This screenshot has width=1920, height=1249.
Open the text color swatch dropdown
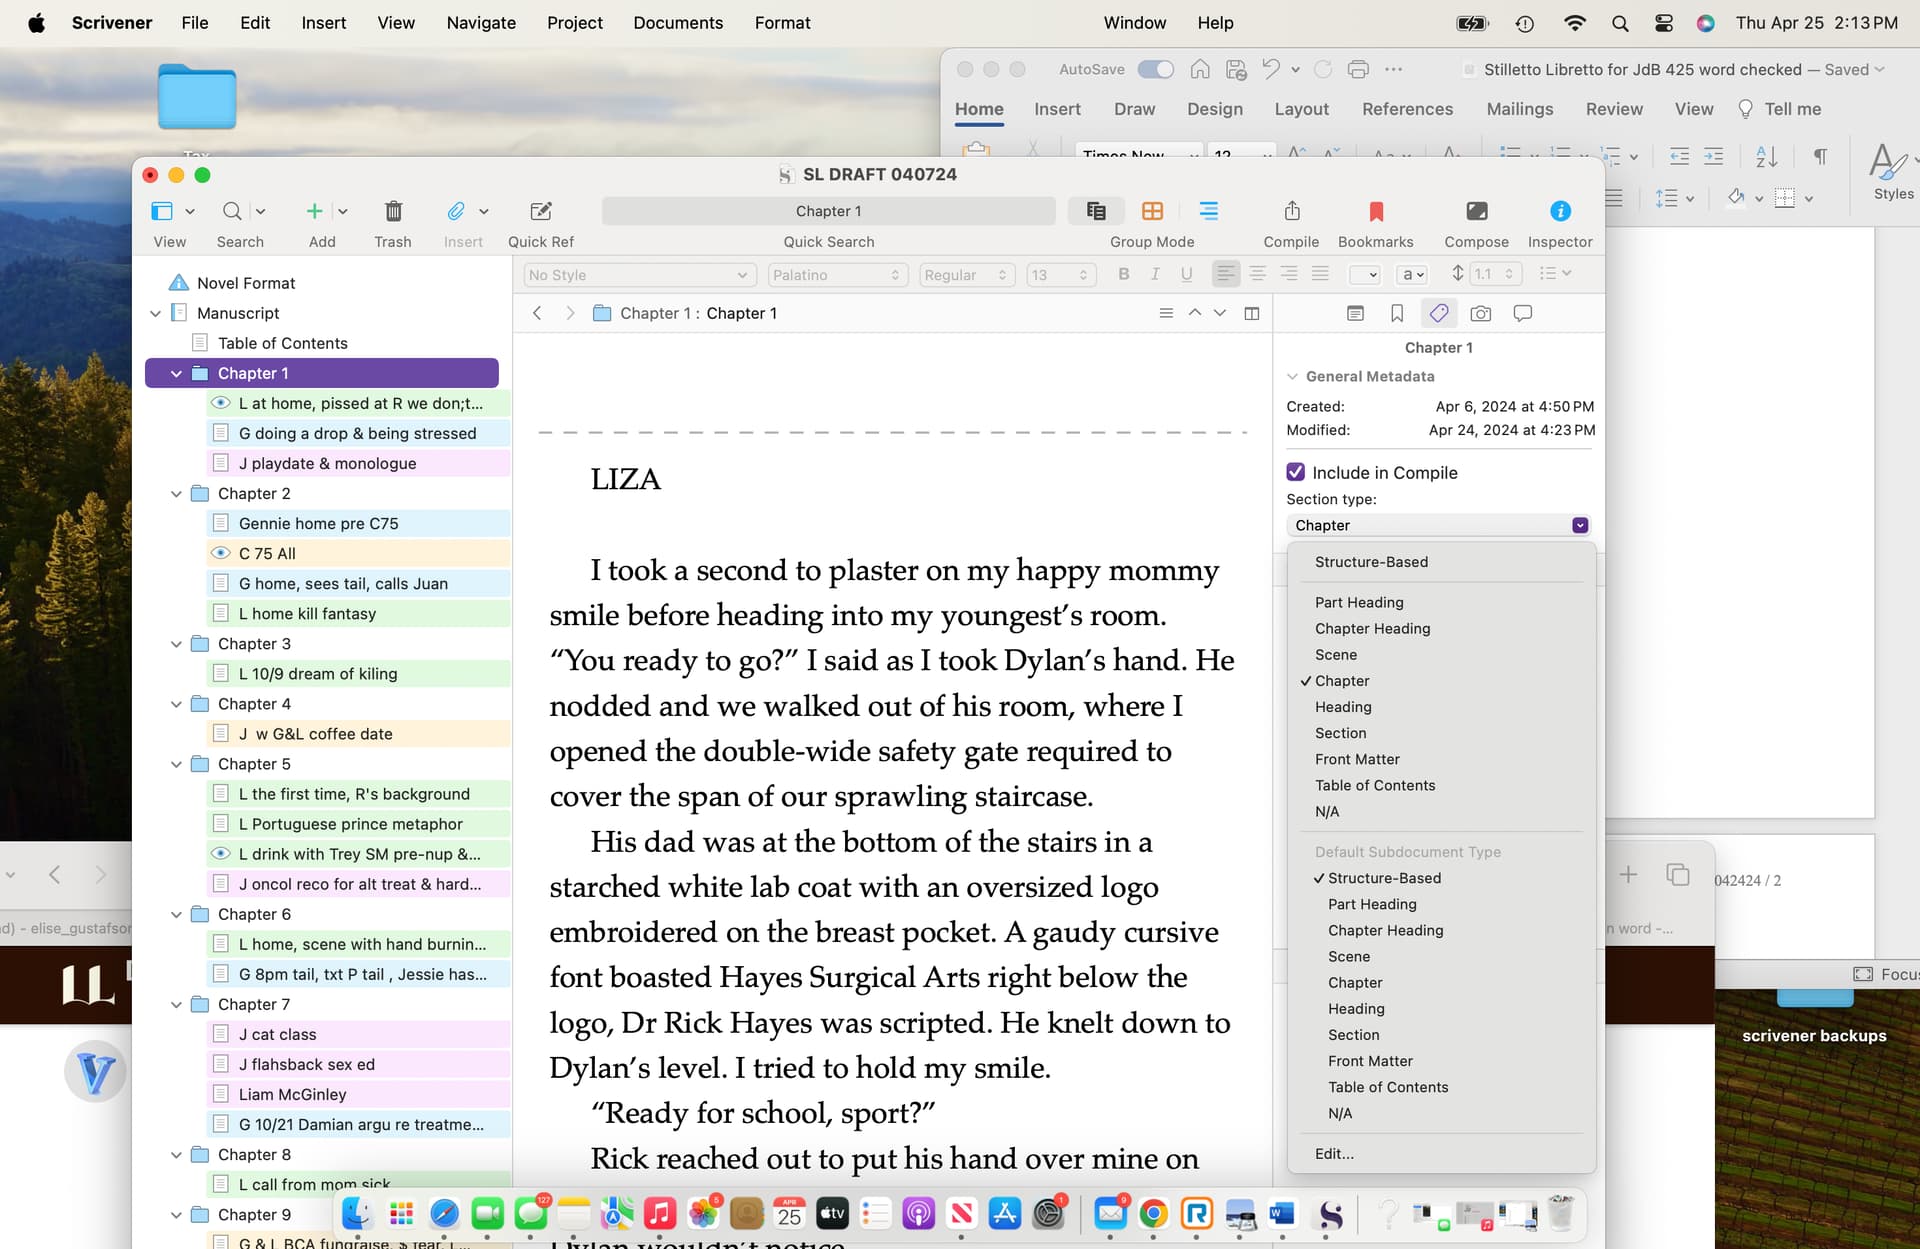point(1365,274)
